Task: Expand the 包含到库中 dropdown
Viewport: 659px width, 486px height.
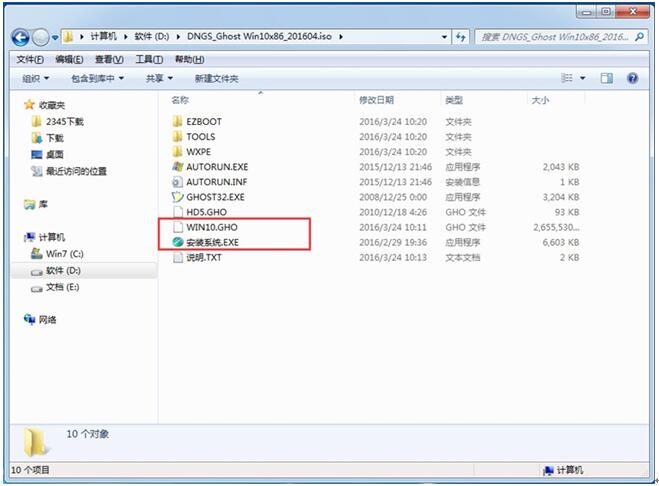Action: (x=97, y=78)
